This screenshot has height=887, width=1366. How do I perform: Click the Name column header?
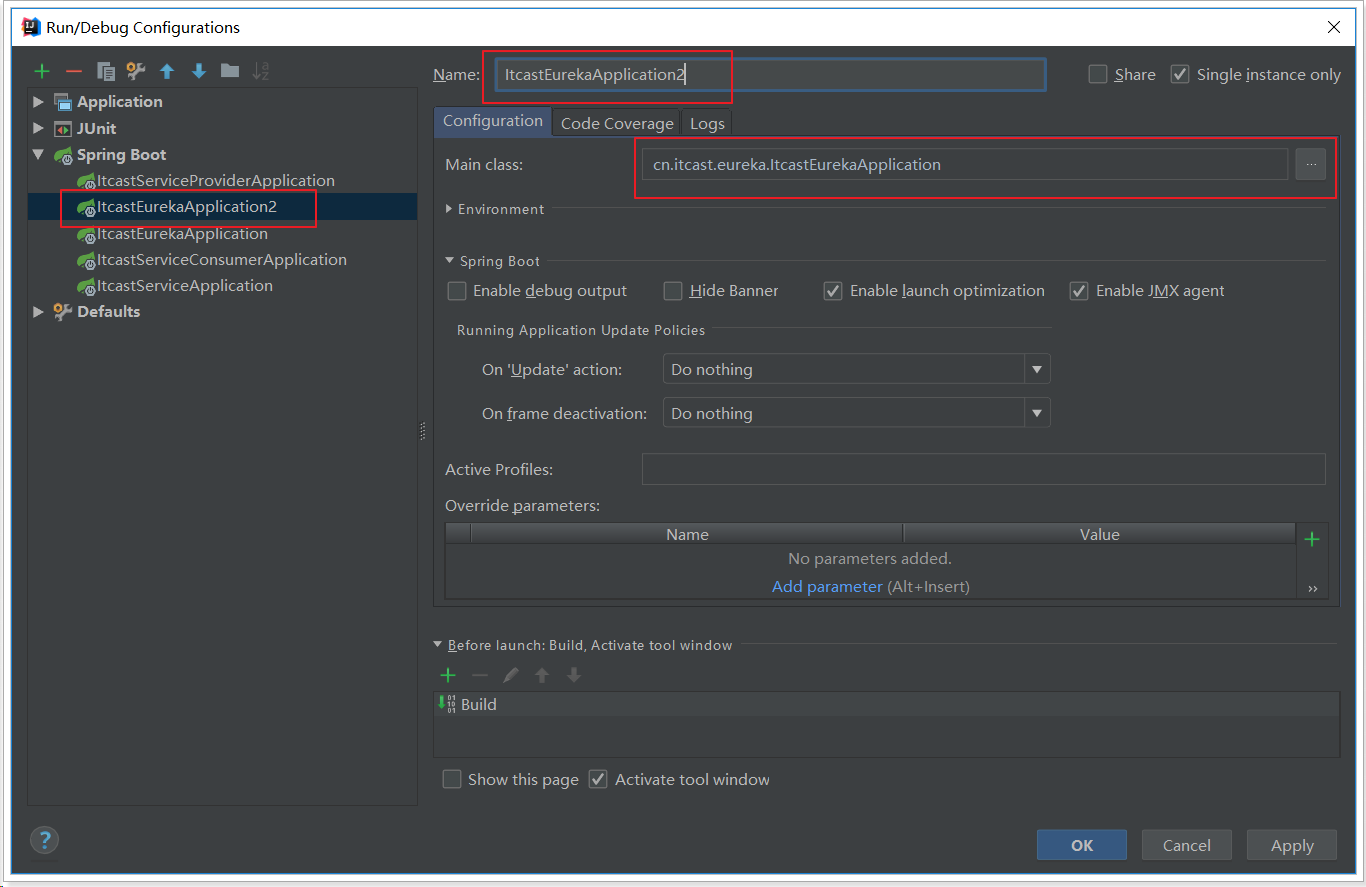click(687, 535)
